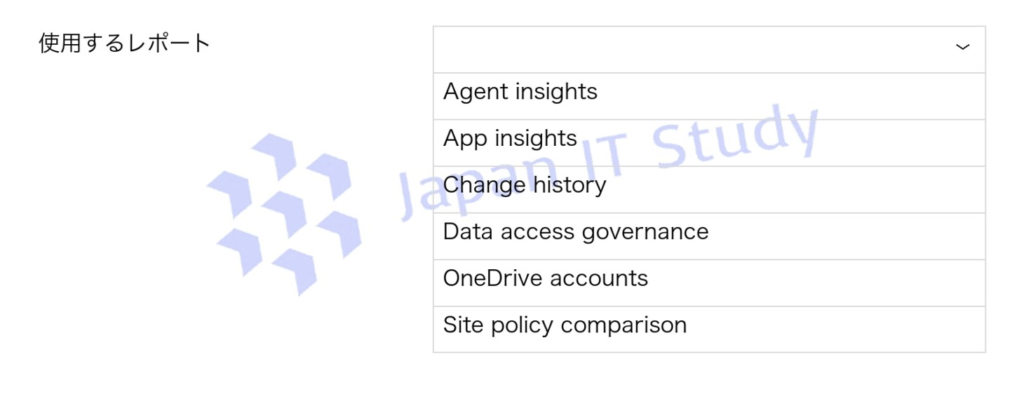Click the word Agent in the first option
The image size is (1024, 401).
tap(476, 92)
